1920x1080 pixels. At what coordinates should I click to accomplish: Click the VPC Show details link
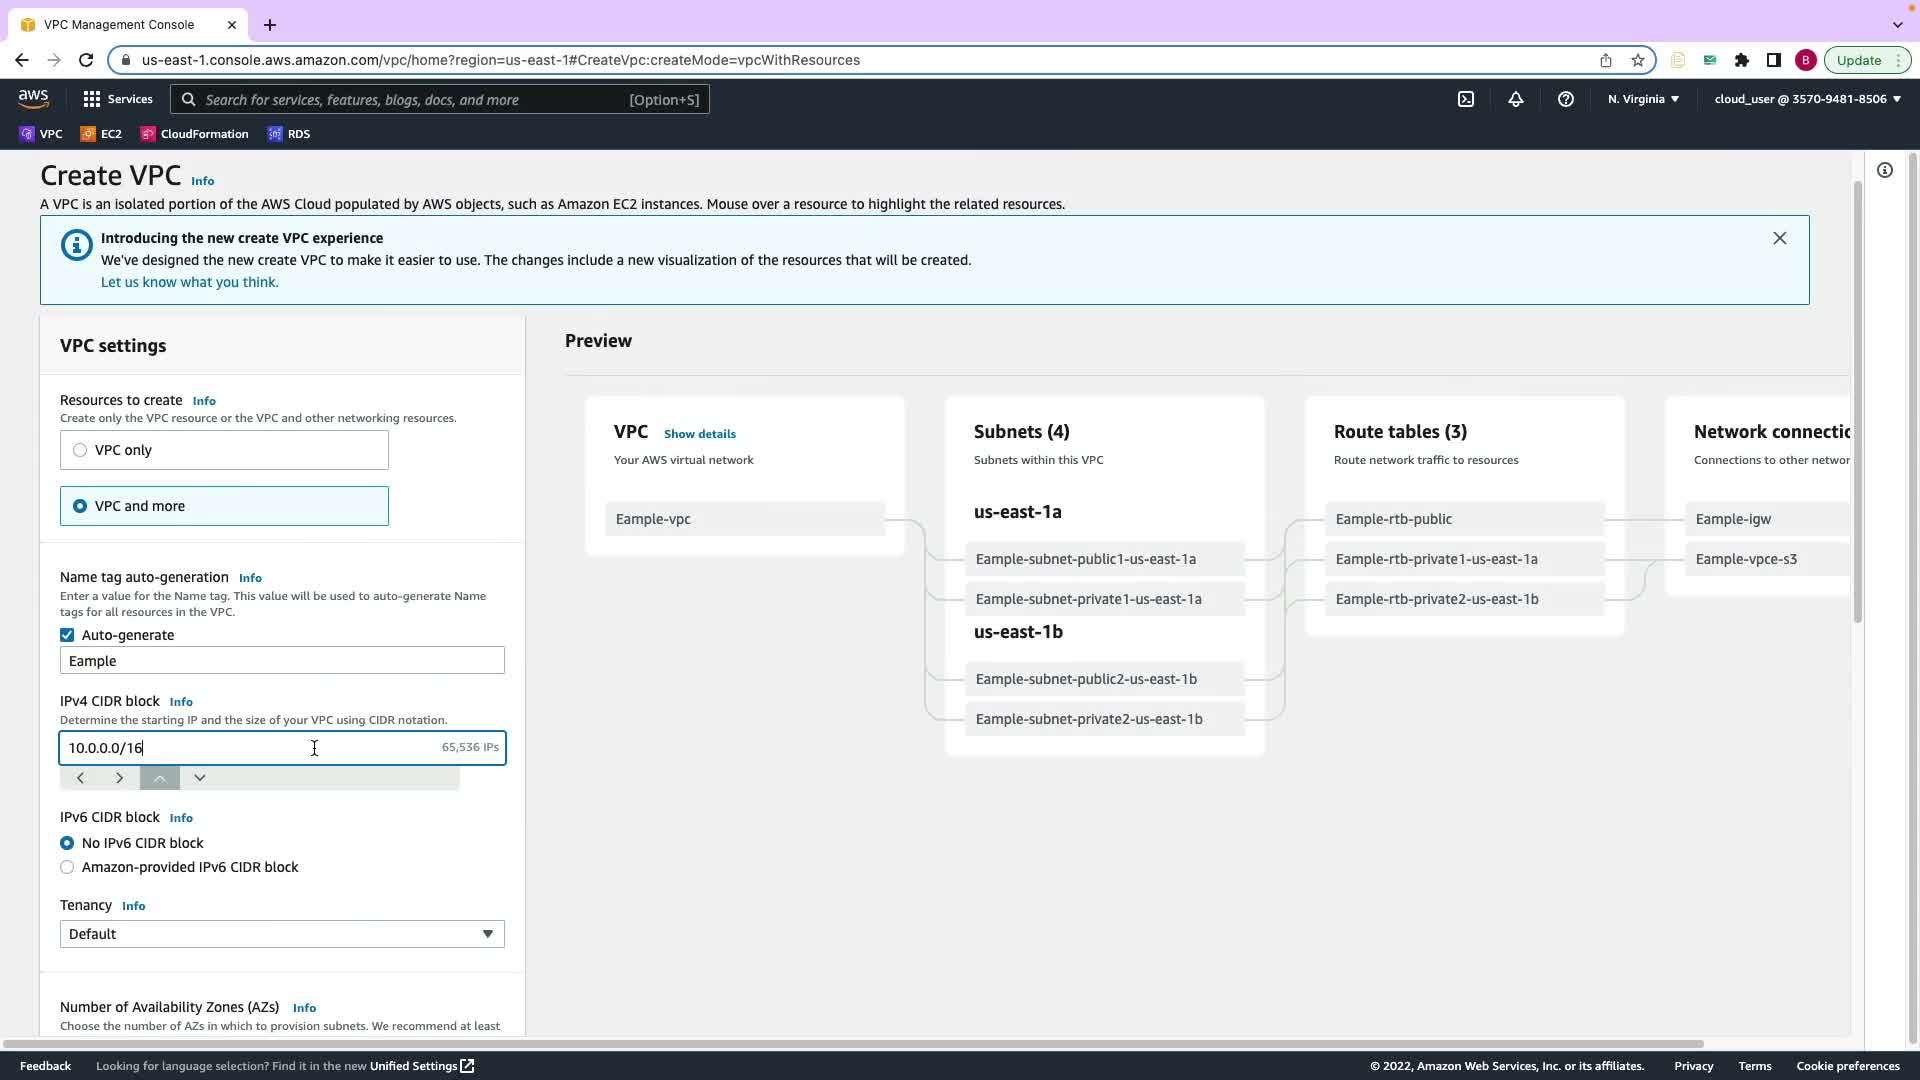tap(699, 434)
